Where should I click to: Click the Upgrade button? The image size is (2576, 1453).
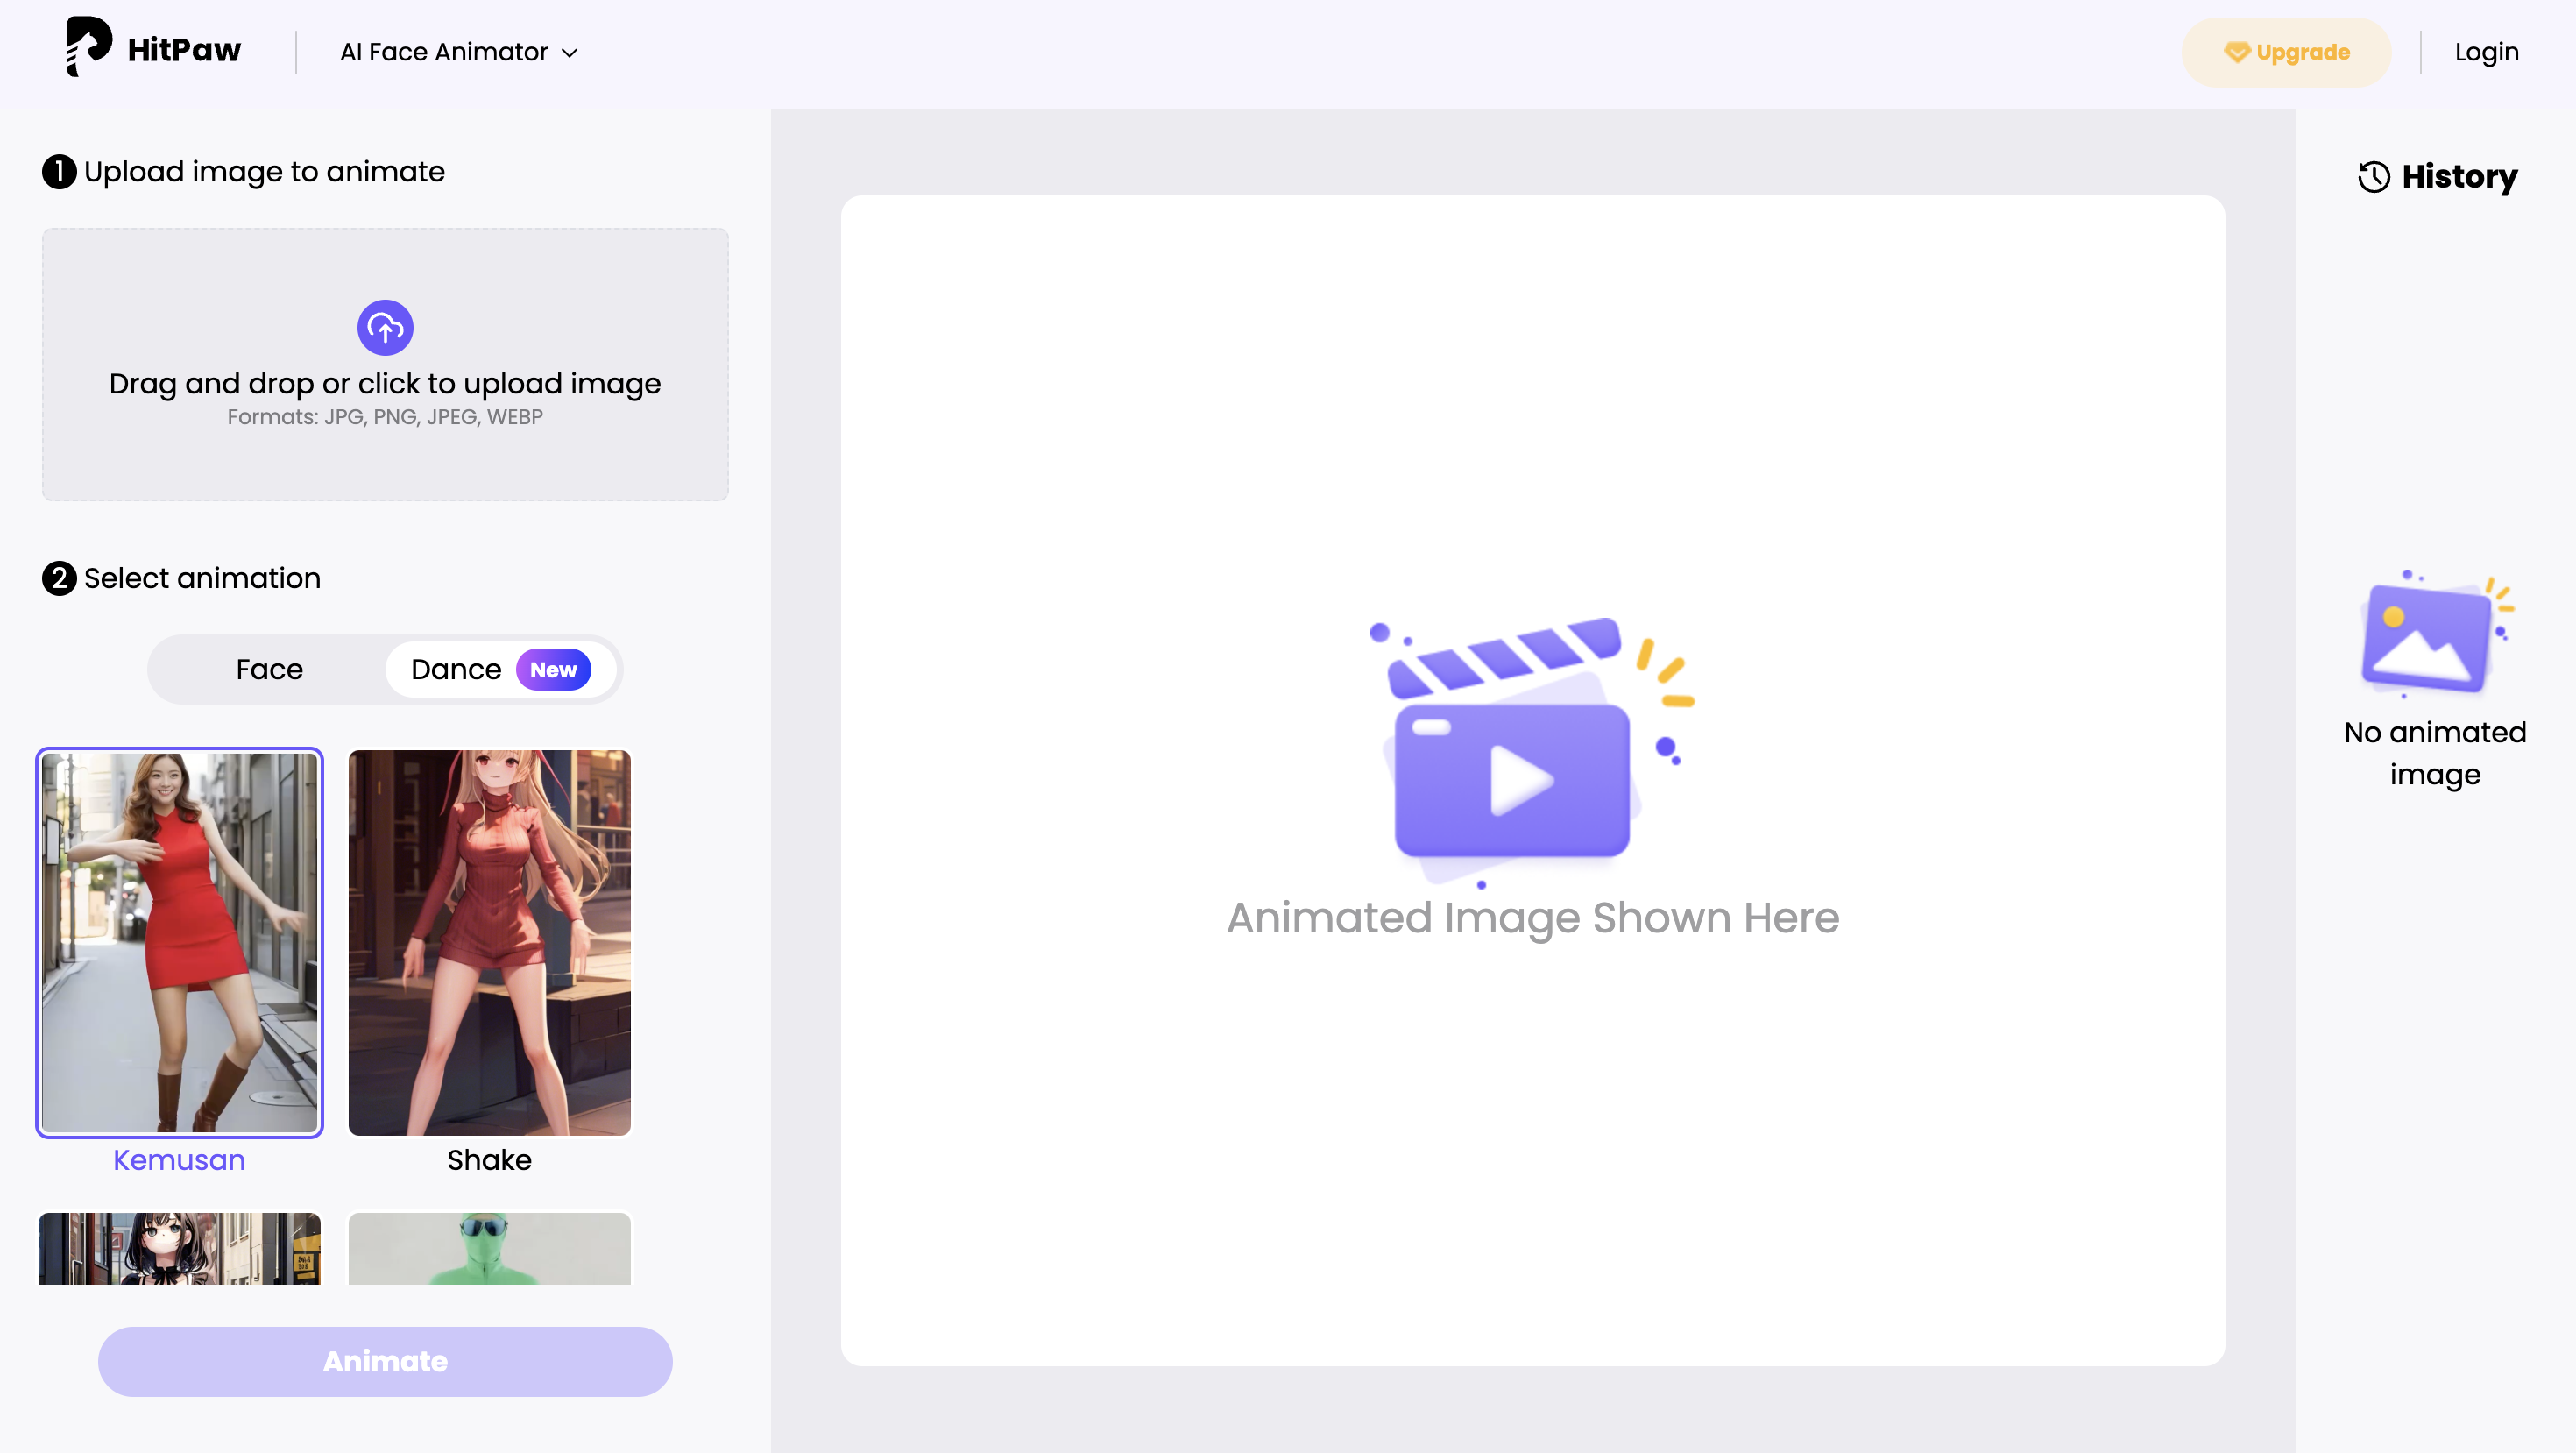click(x=2287, y=52)
